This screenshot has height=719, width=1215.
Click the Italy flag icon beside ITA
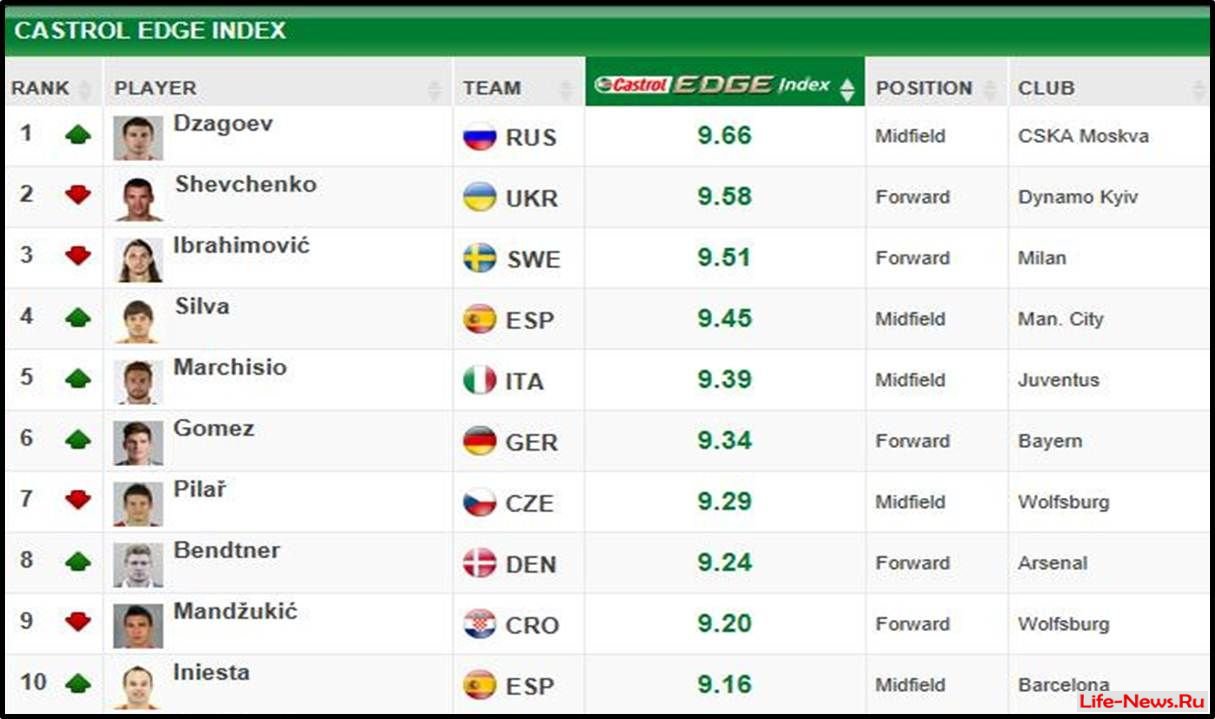(x=480, y=380)
